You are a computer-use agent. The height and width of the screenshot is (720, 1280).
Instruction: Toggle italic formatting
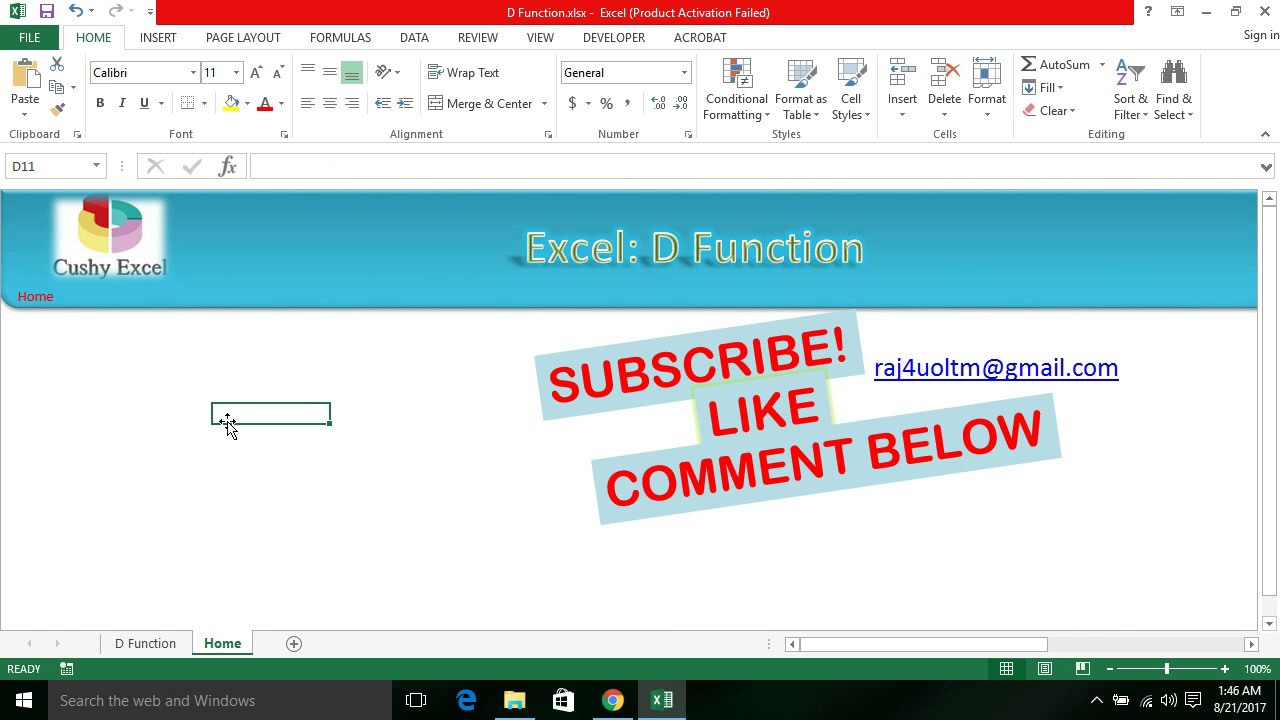[122, 103]
